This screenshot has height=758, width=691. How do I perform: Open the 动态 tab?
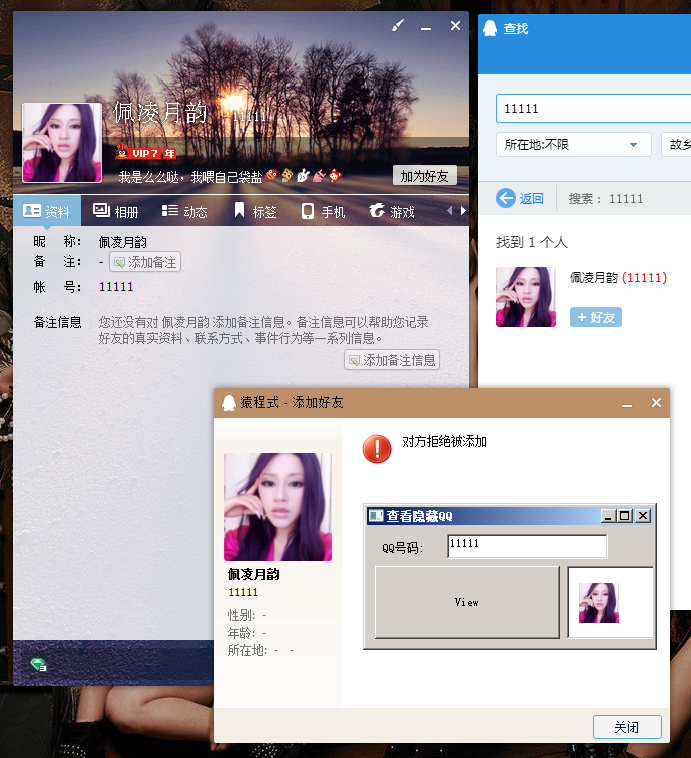184,211
